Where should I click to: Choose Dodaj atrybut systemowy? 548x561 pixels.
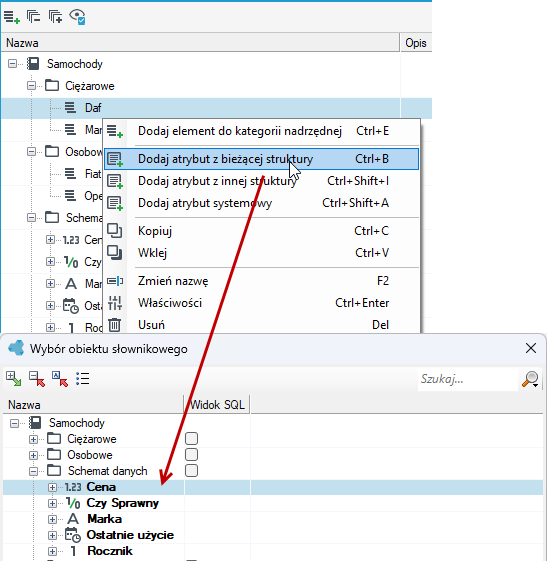pyautogui.click(x=261, y=203)
